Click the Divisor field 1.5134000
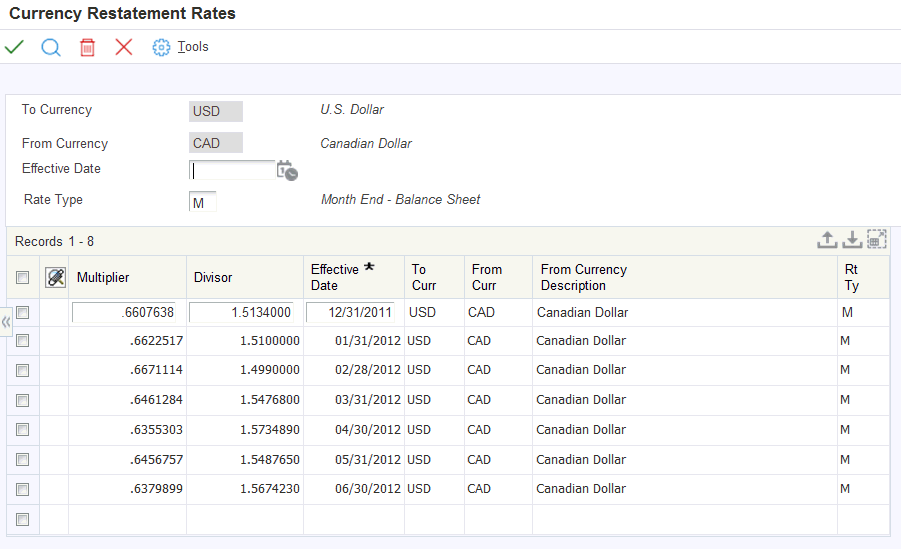The width and height of the screenshot is (901, 549). click(241, 312)
